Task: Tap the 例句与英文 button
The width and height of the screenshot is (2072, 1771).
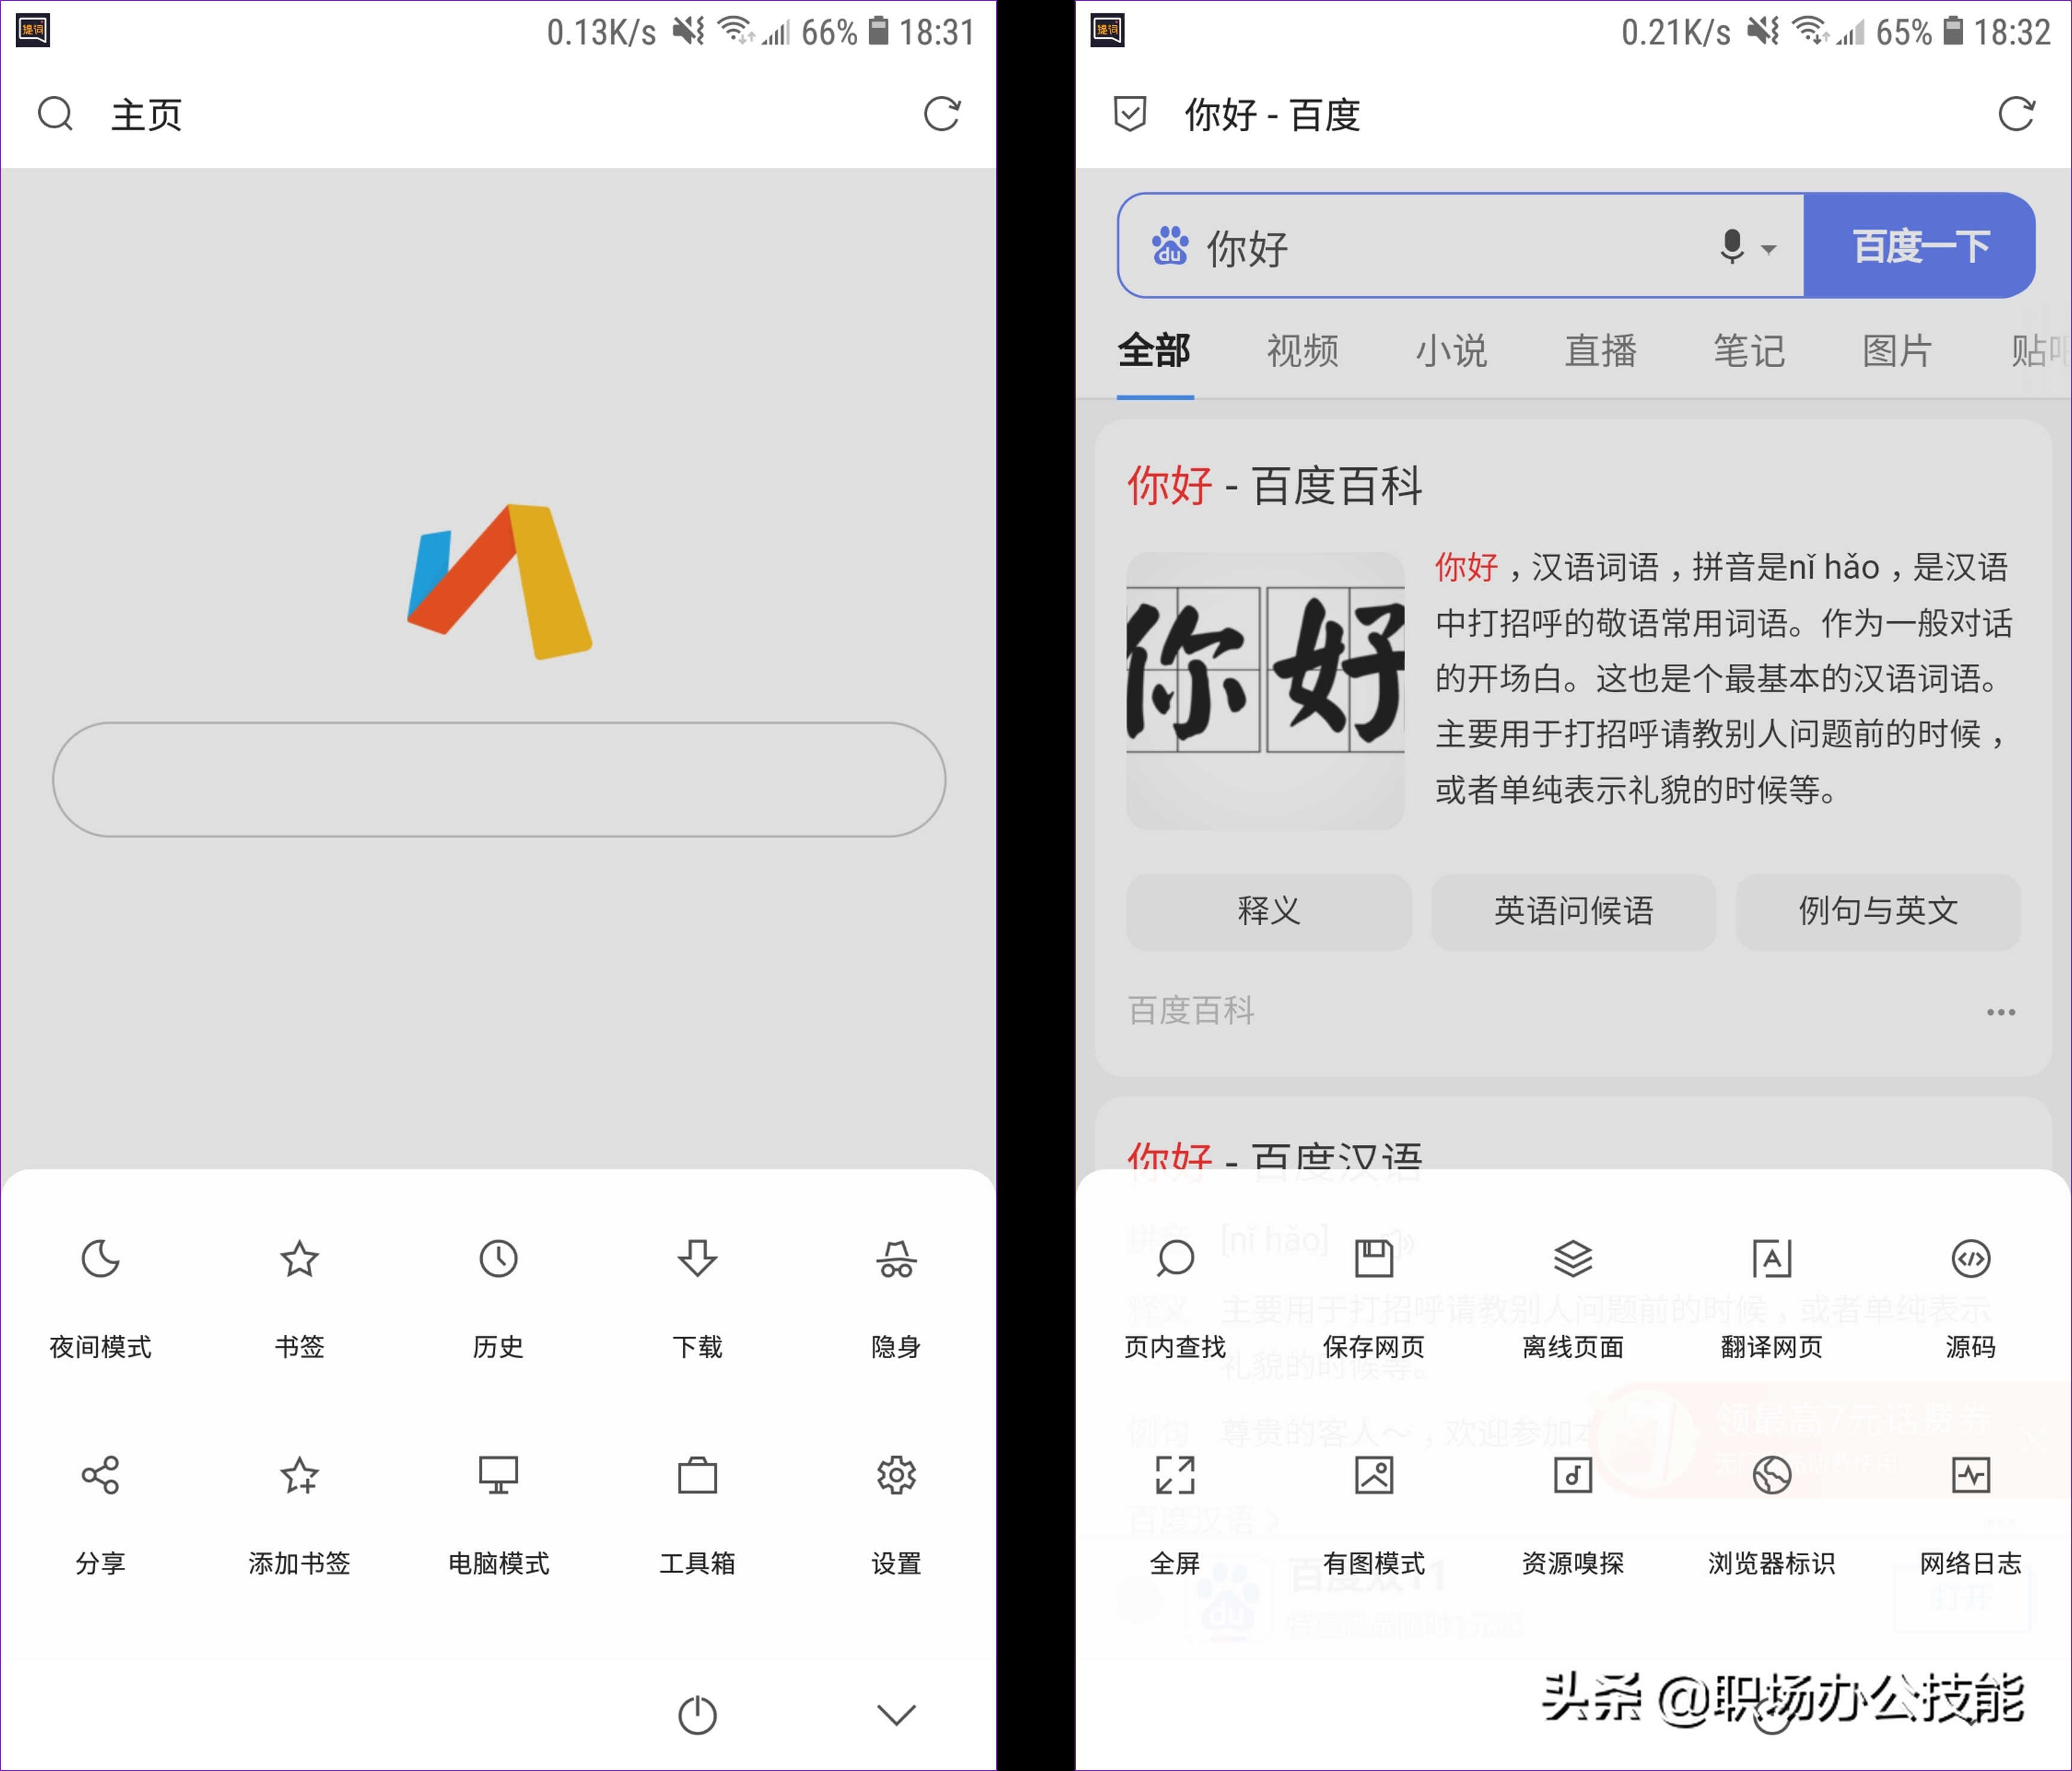Action: click(x=1878, y=911)
